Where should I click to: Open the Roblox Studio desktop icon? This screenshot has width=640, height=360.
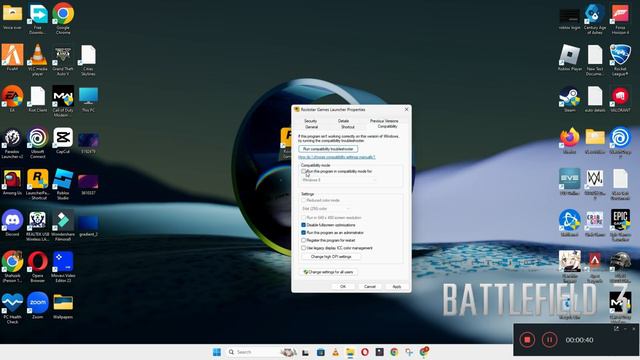pyautogui.click(x=63, y=184)
